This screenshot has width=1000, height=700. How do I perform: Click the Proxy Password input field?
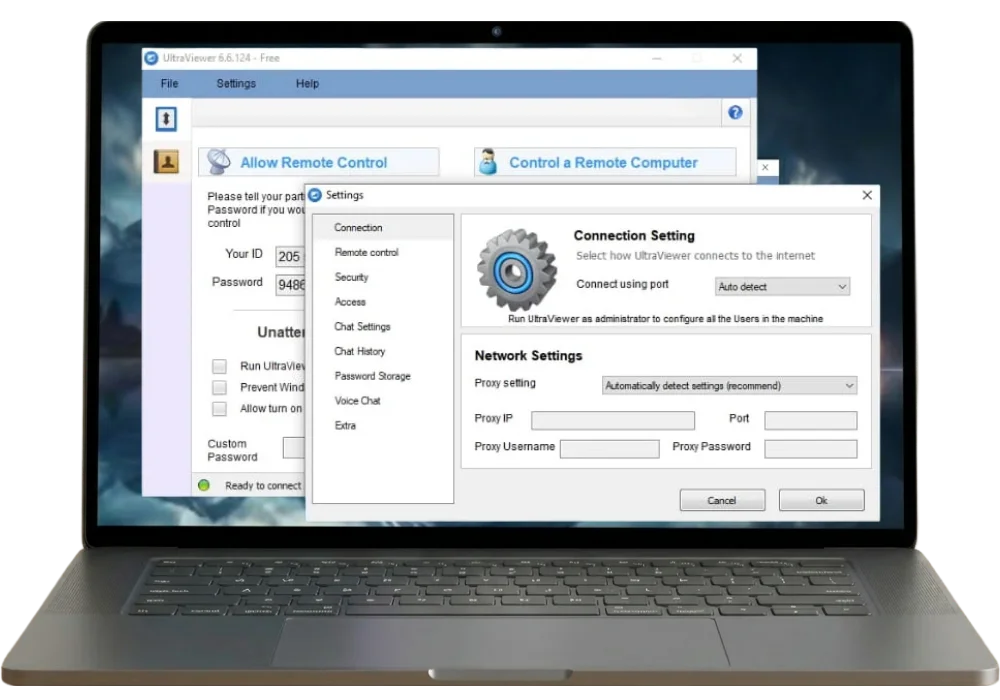(x=811, y=449)
